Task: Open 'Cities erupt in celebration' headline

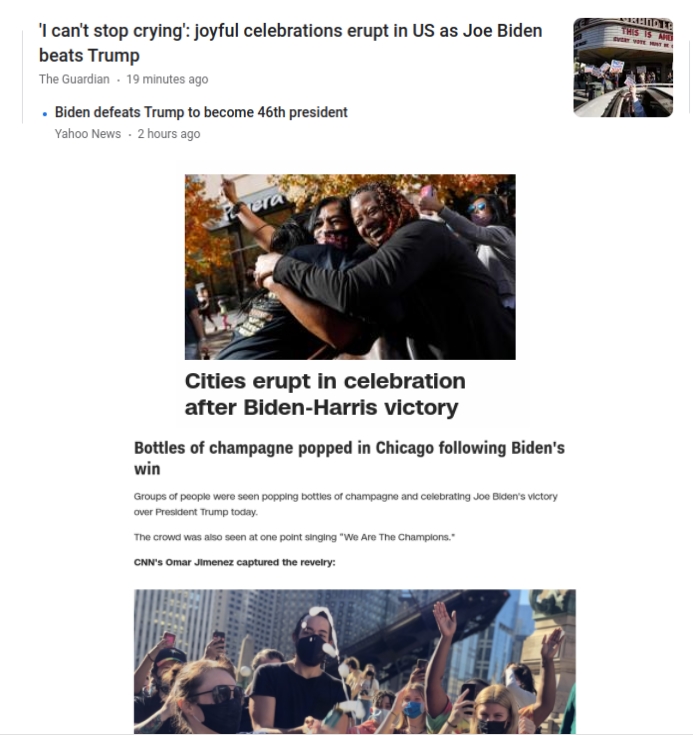Action: [325, 394]
